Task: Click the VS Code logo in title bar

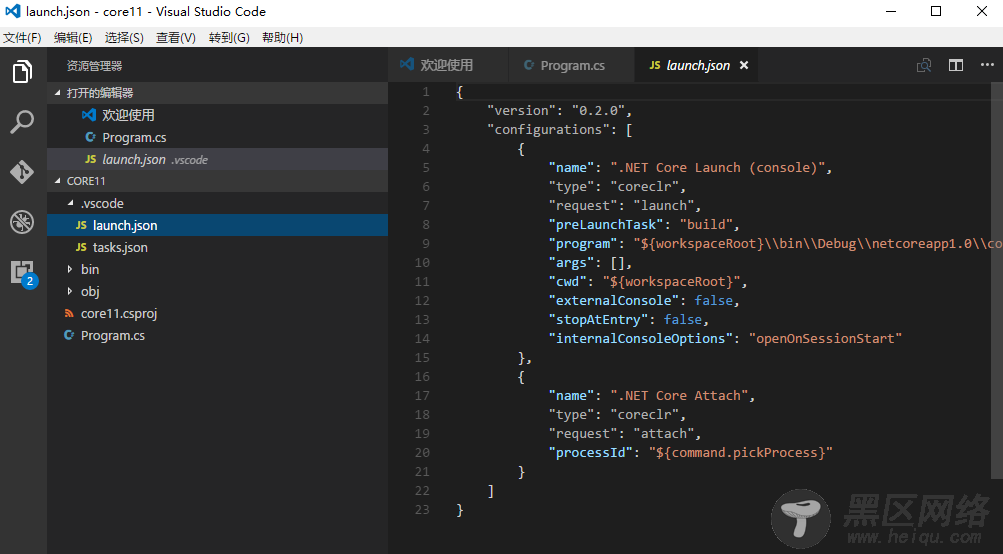Action: (13, 12)
